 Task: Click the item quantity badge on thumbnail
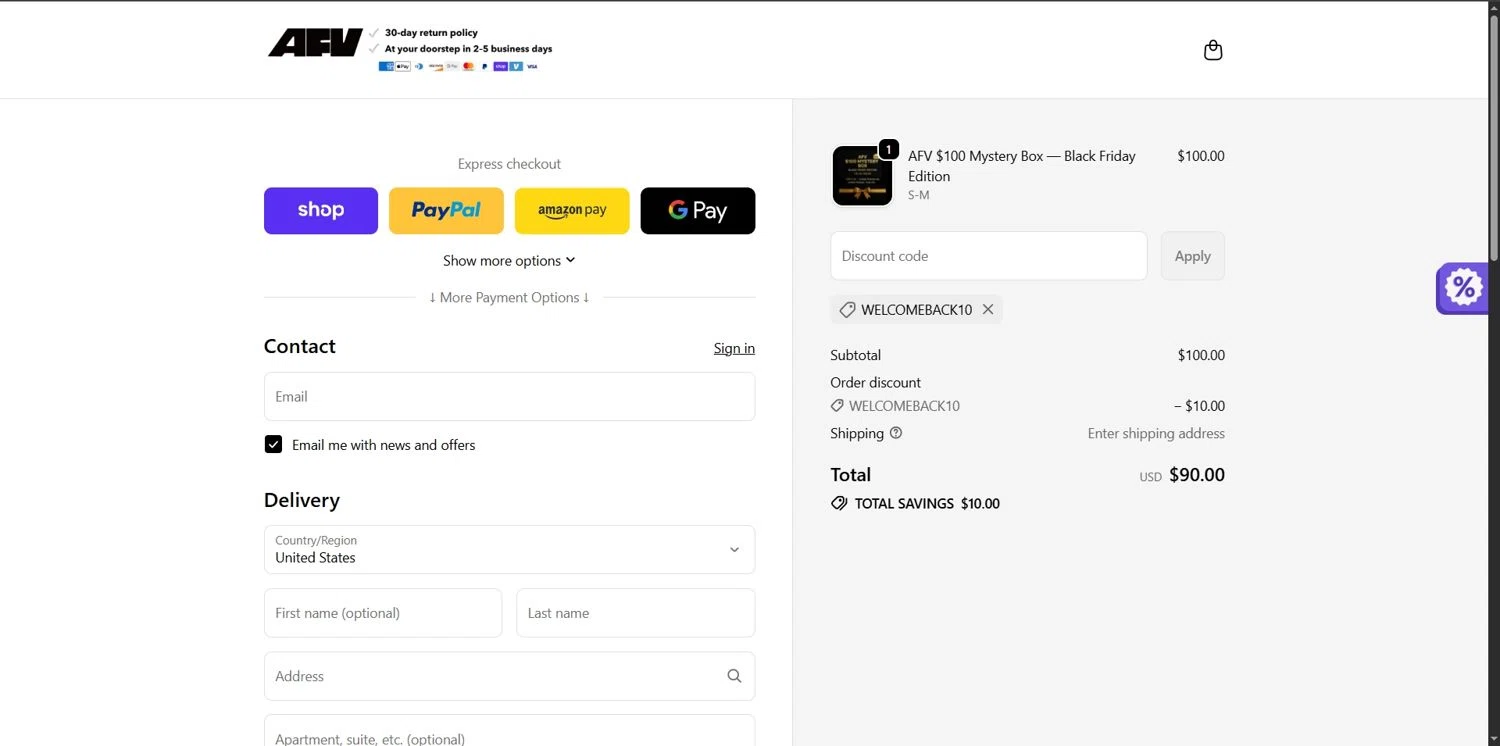click(888, 150)
